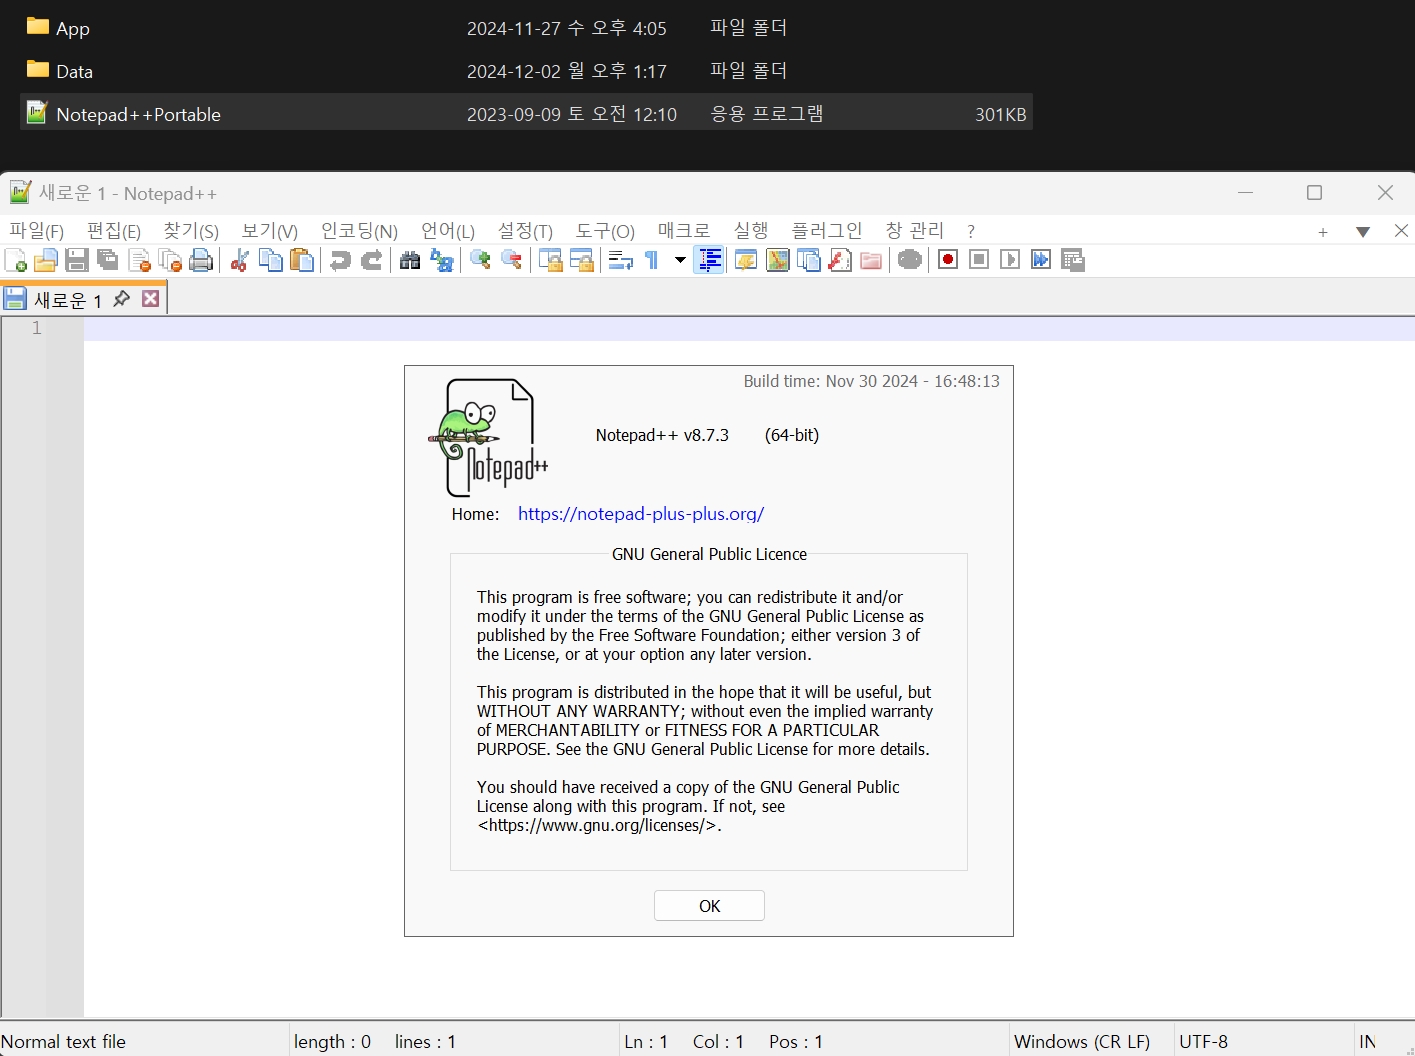The image size is (1415, 1056).
Task: Click the New file toolbar icon
Action: click(16, 261)
